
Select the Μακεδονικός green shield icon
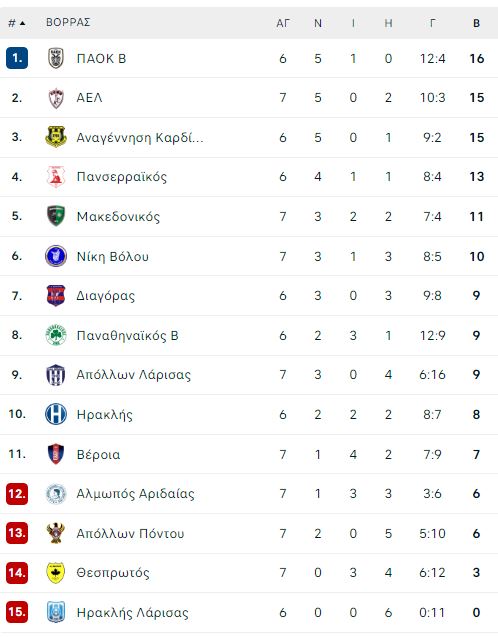56,216
